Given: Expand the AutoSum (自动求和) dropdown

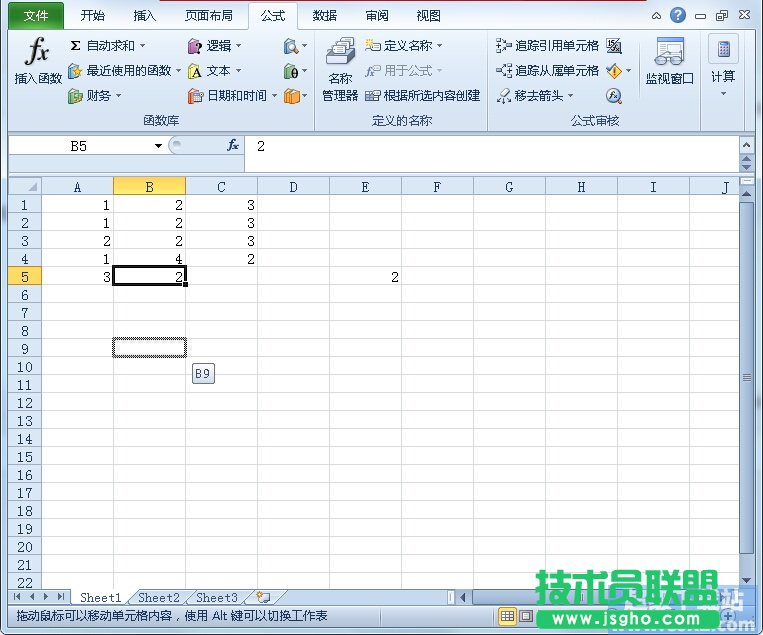Looking at the screenshot, I should [142, 46].
